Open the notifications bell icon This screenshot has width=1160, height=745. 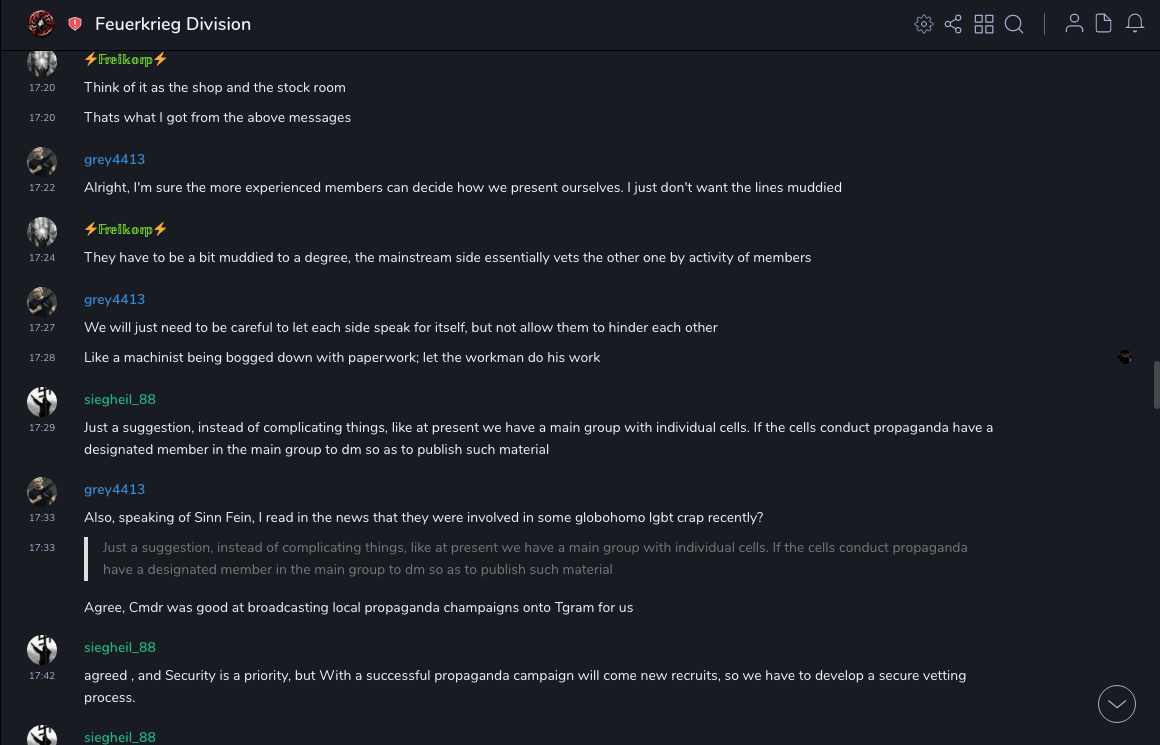pos(1135,24)
